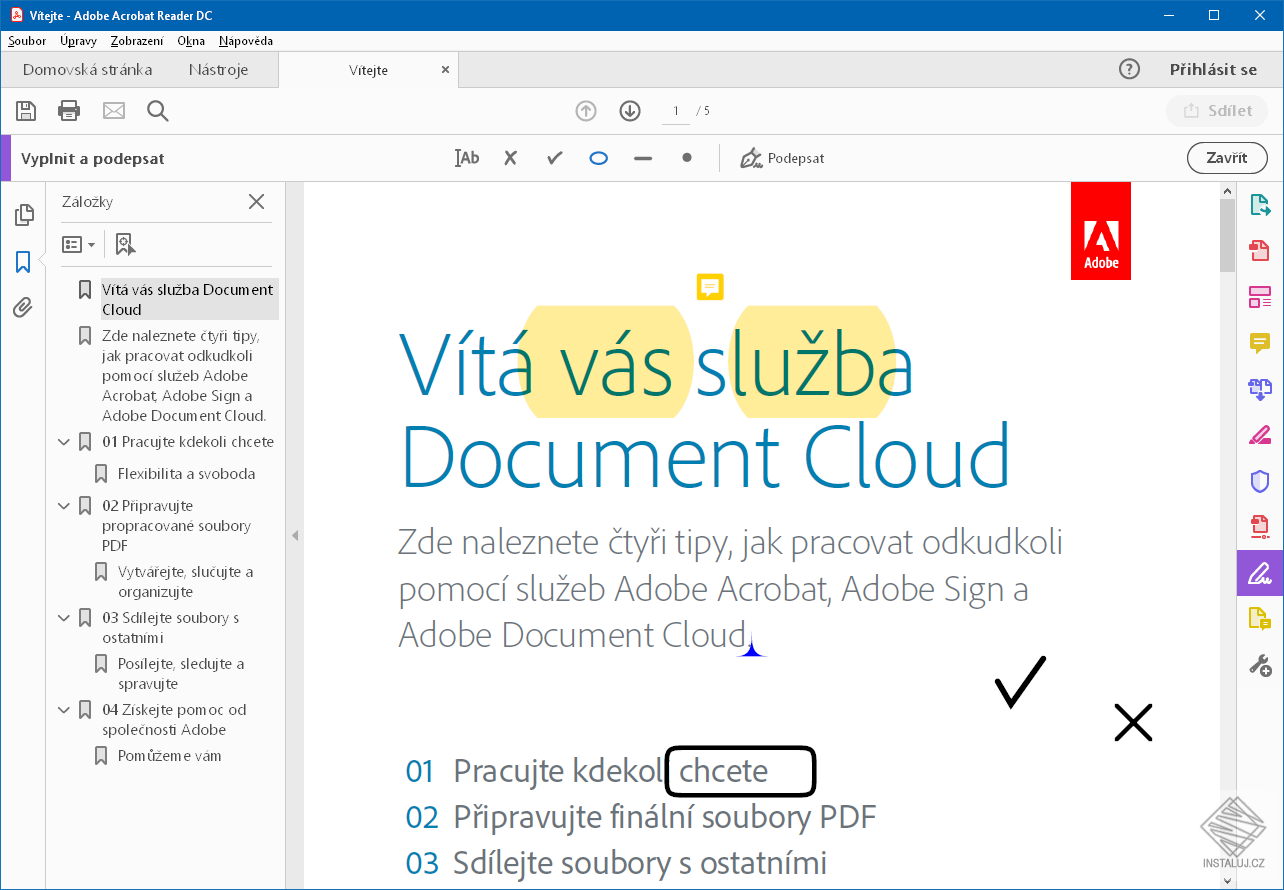The height and width of the screenshot is (890, 1284).
Task: Print the document with the printer icon
Action: [x=69, y=111]
